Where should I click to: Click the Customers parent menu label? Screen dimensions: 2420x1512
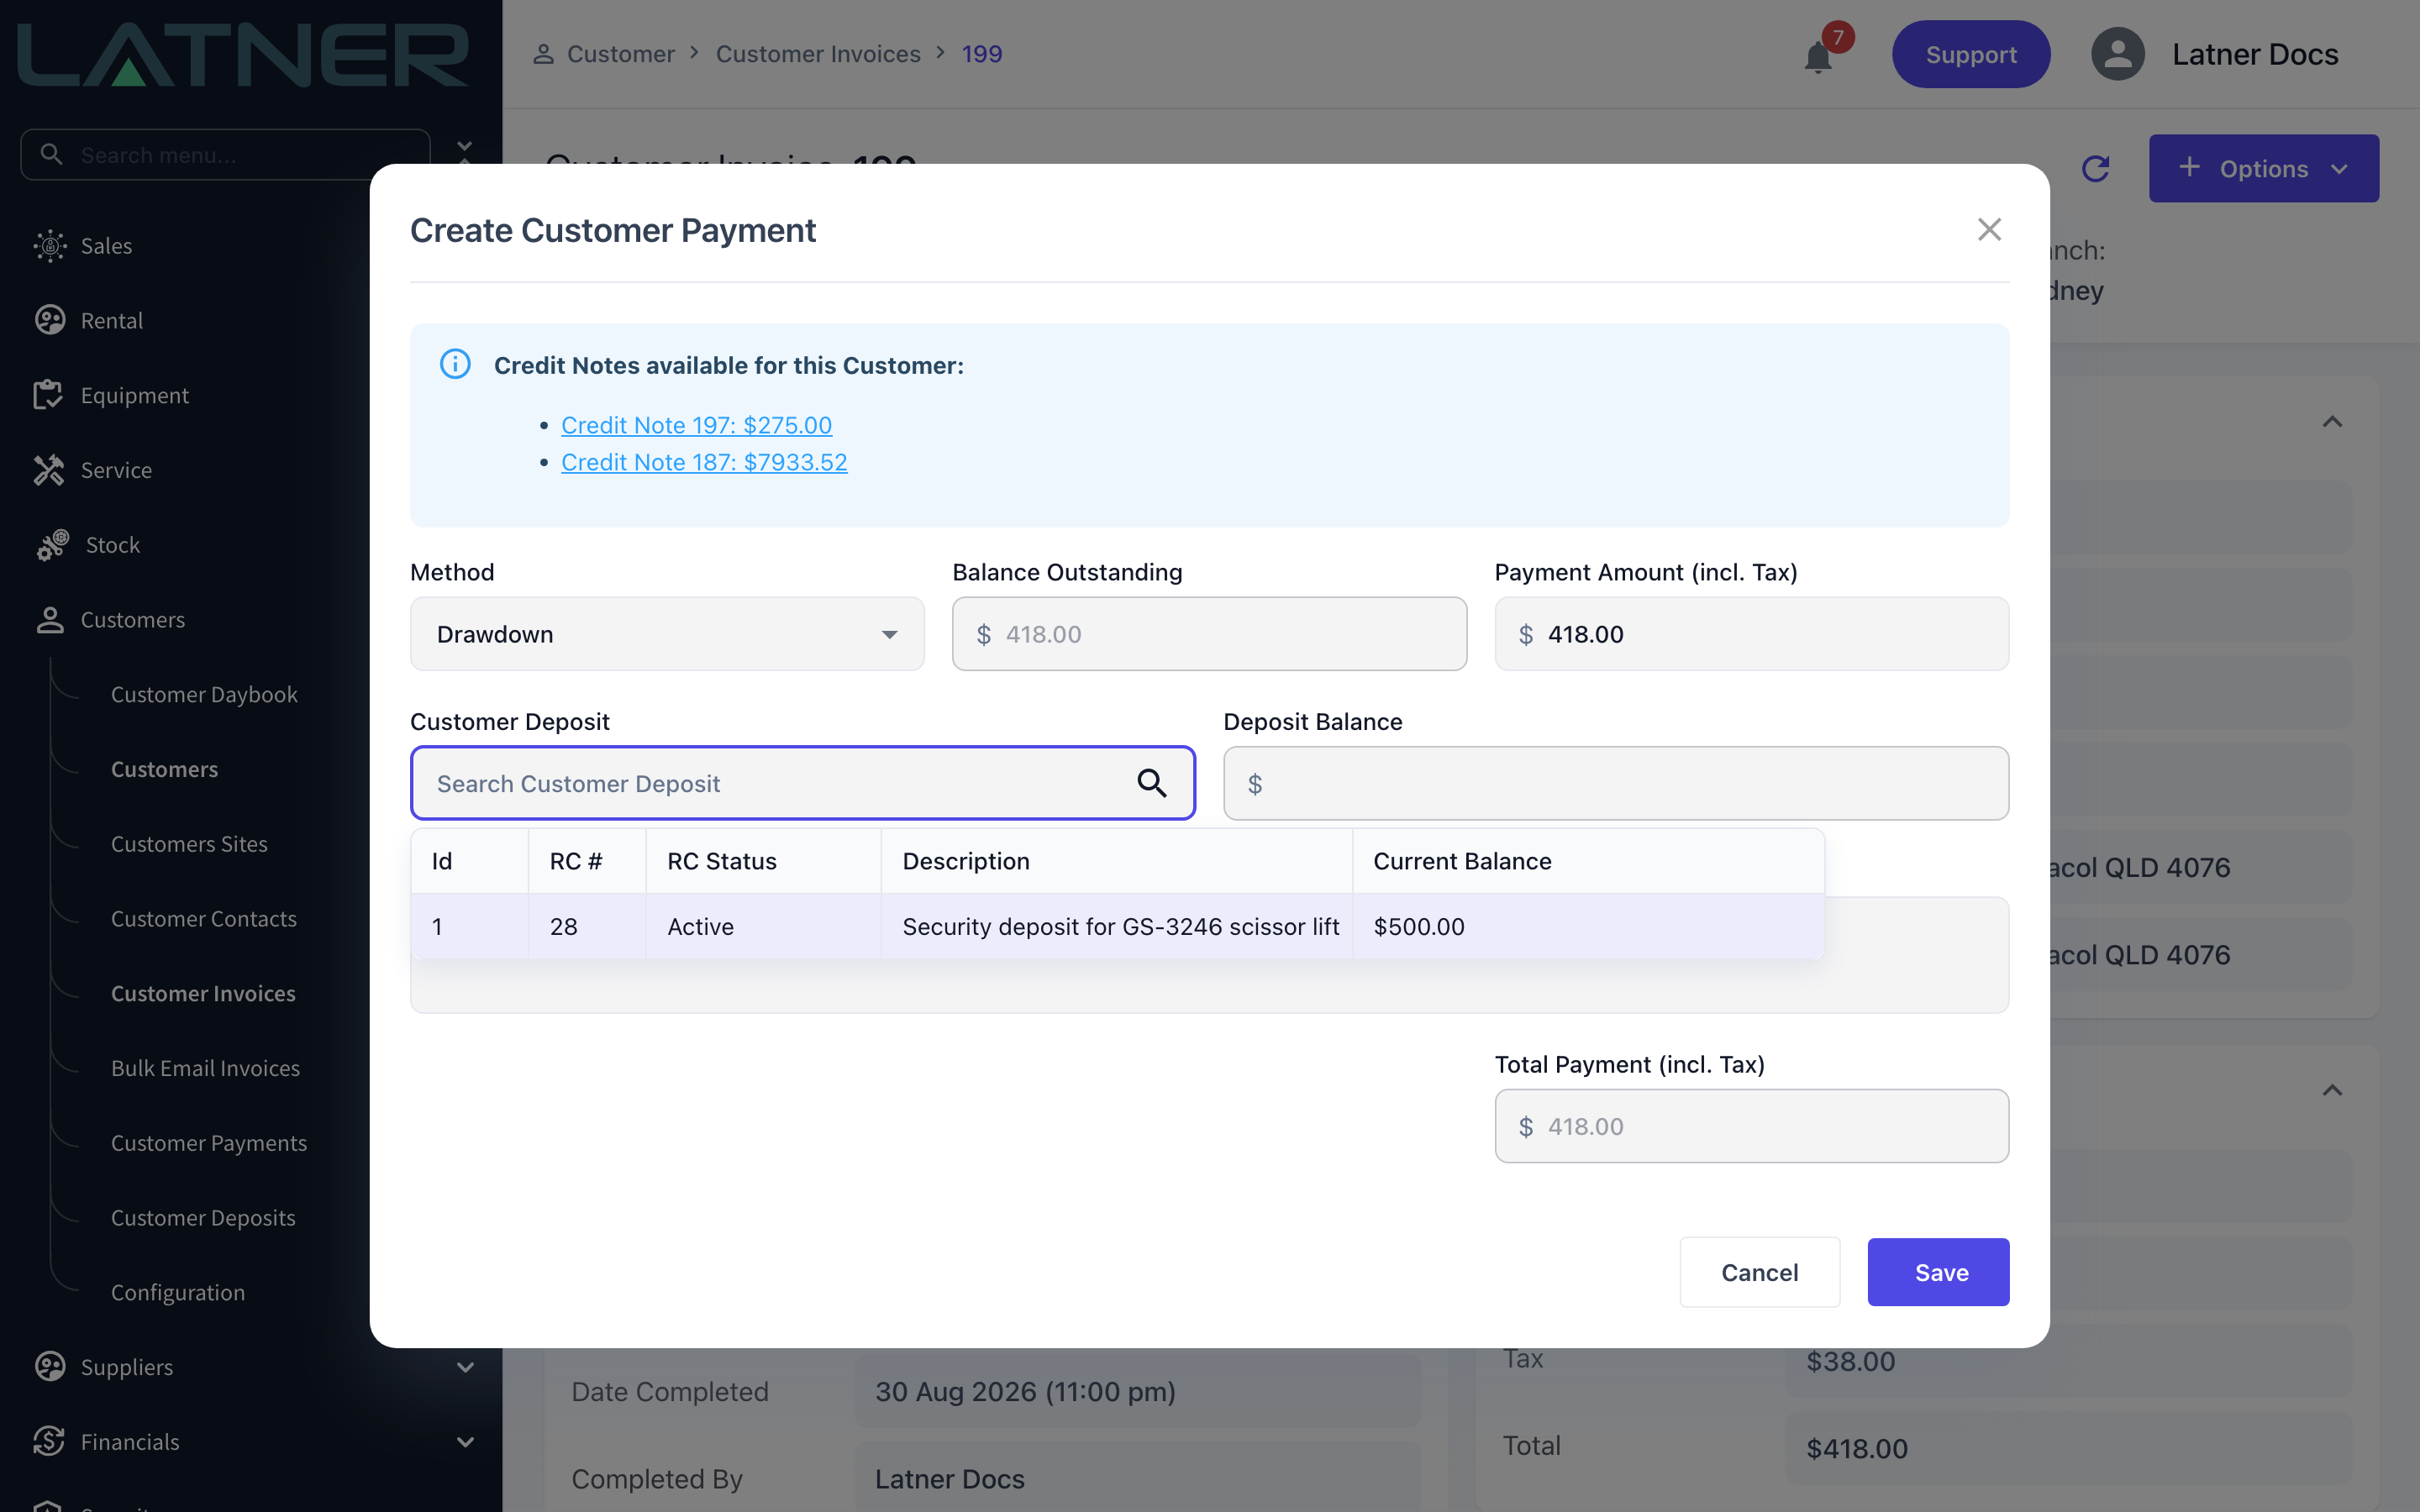[133, 620]
